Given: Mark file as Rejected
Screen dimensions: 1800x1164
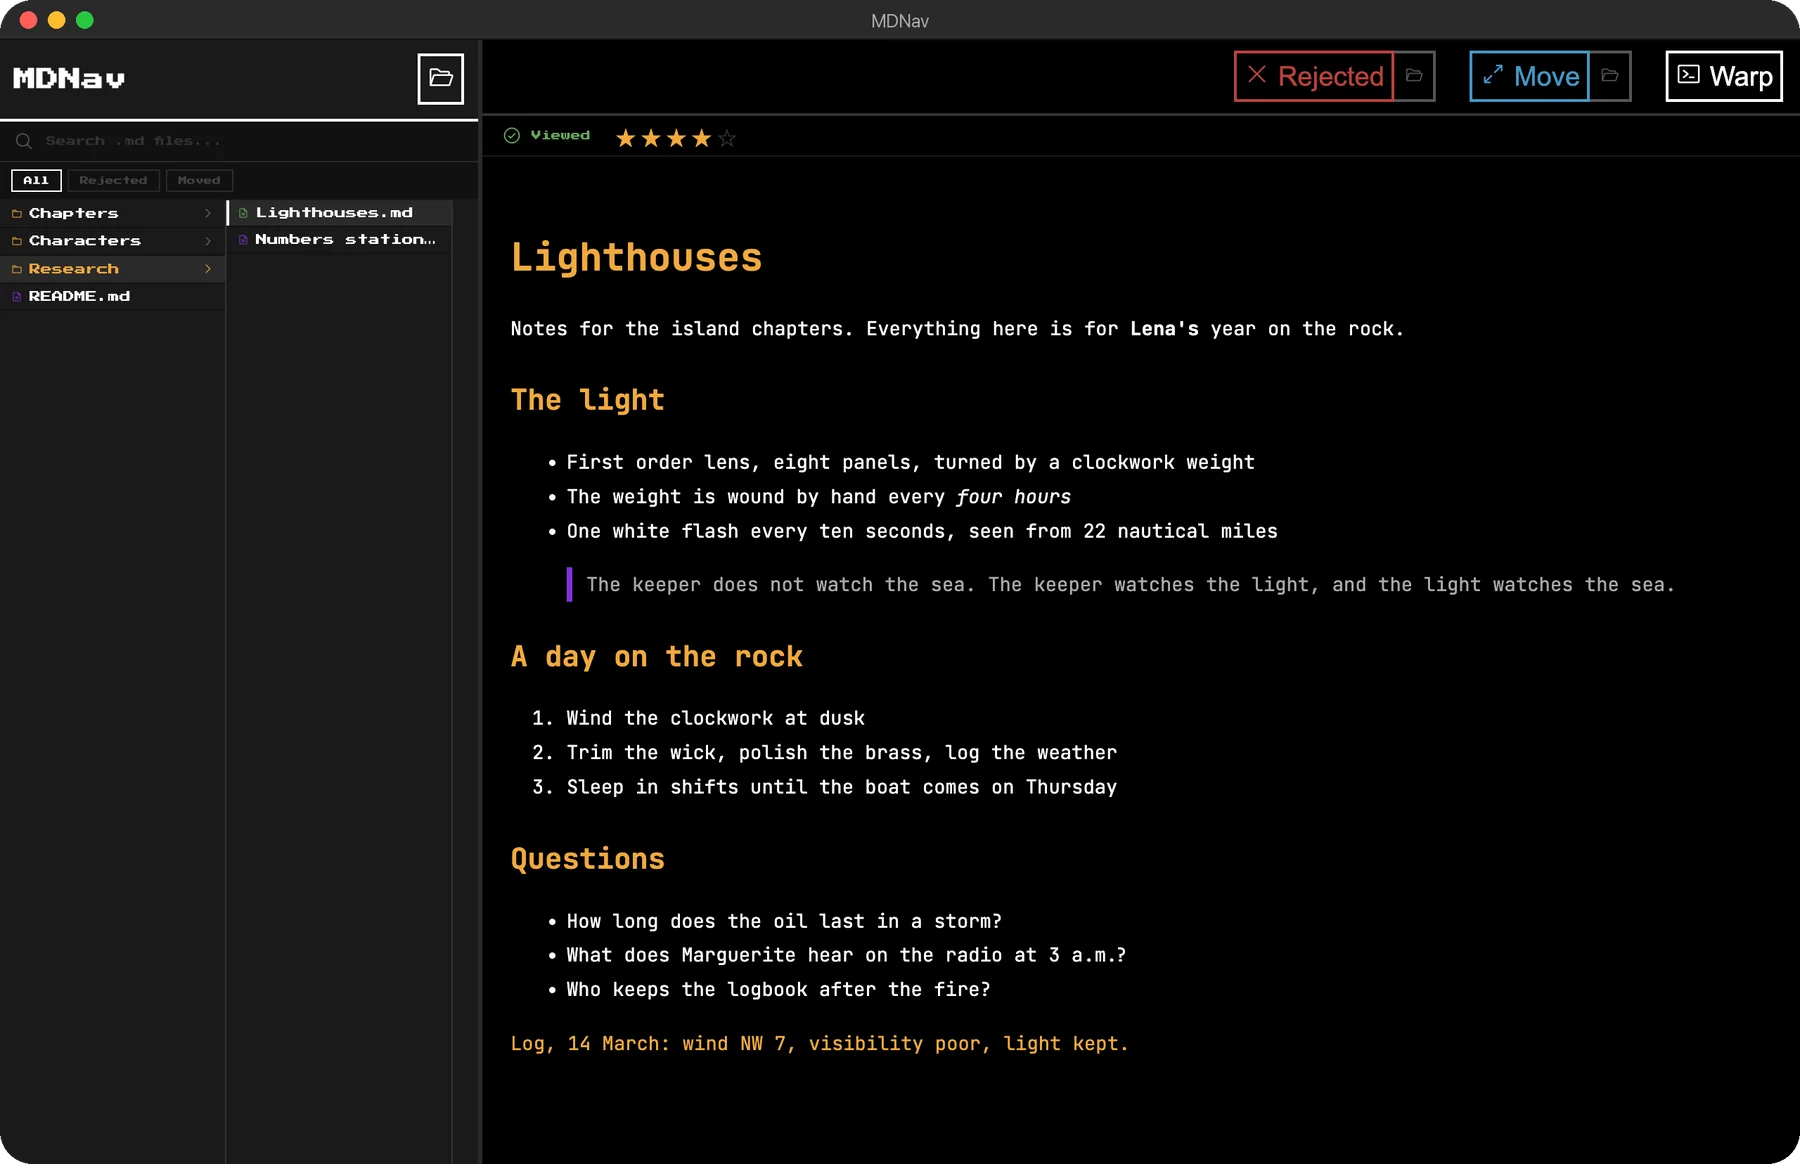Looking at the screenshot, I should [1314, 76].
